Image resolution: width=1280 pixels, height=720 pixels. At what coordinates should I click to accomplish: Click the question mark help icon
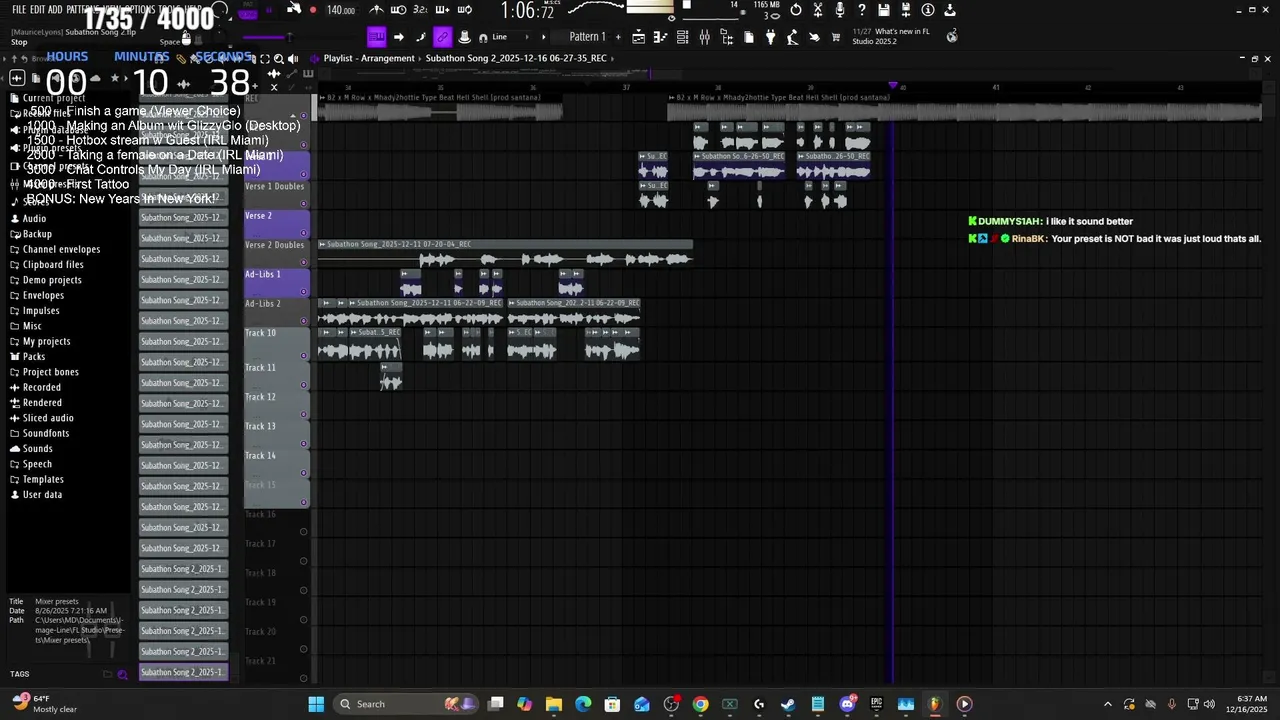pos(862,10)
